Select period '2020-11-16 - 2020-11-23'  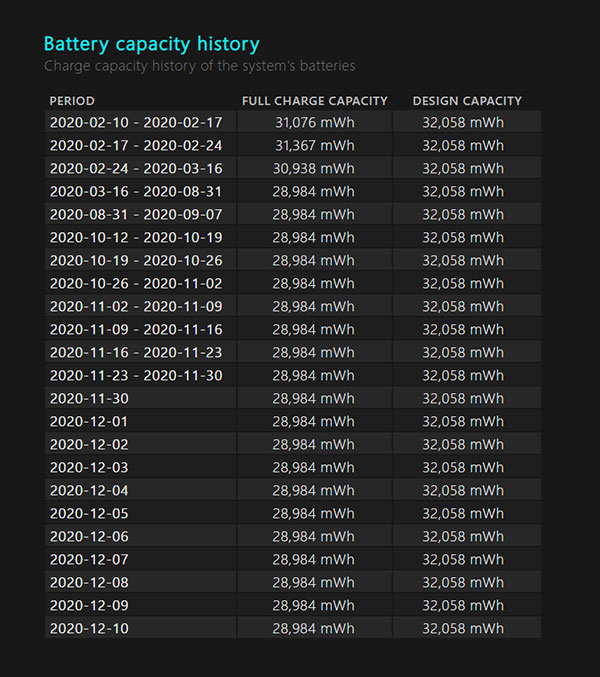(x=136, y=352)
